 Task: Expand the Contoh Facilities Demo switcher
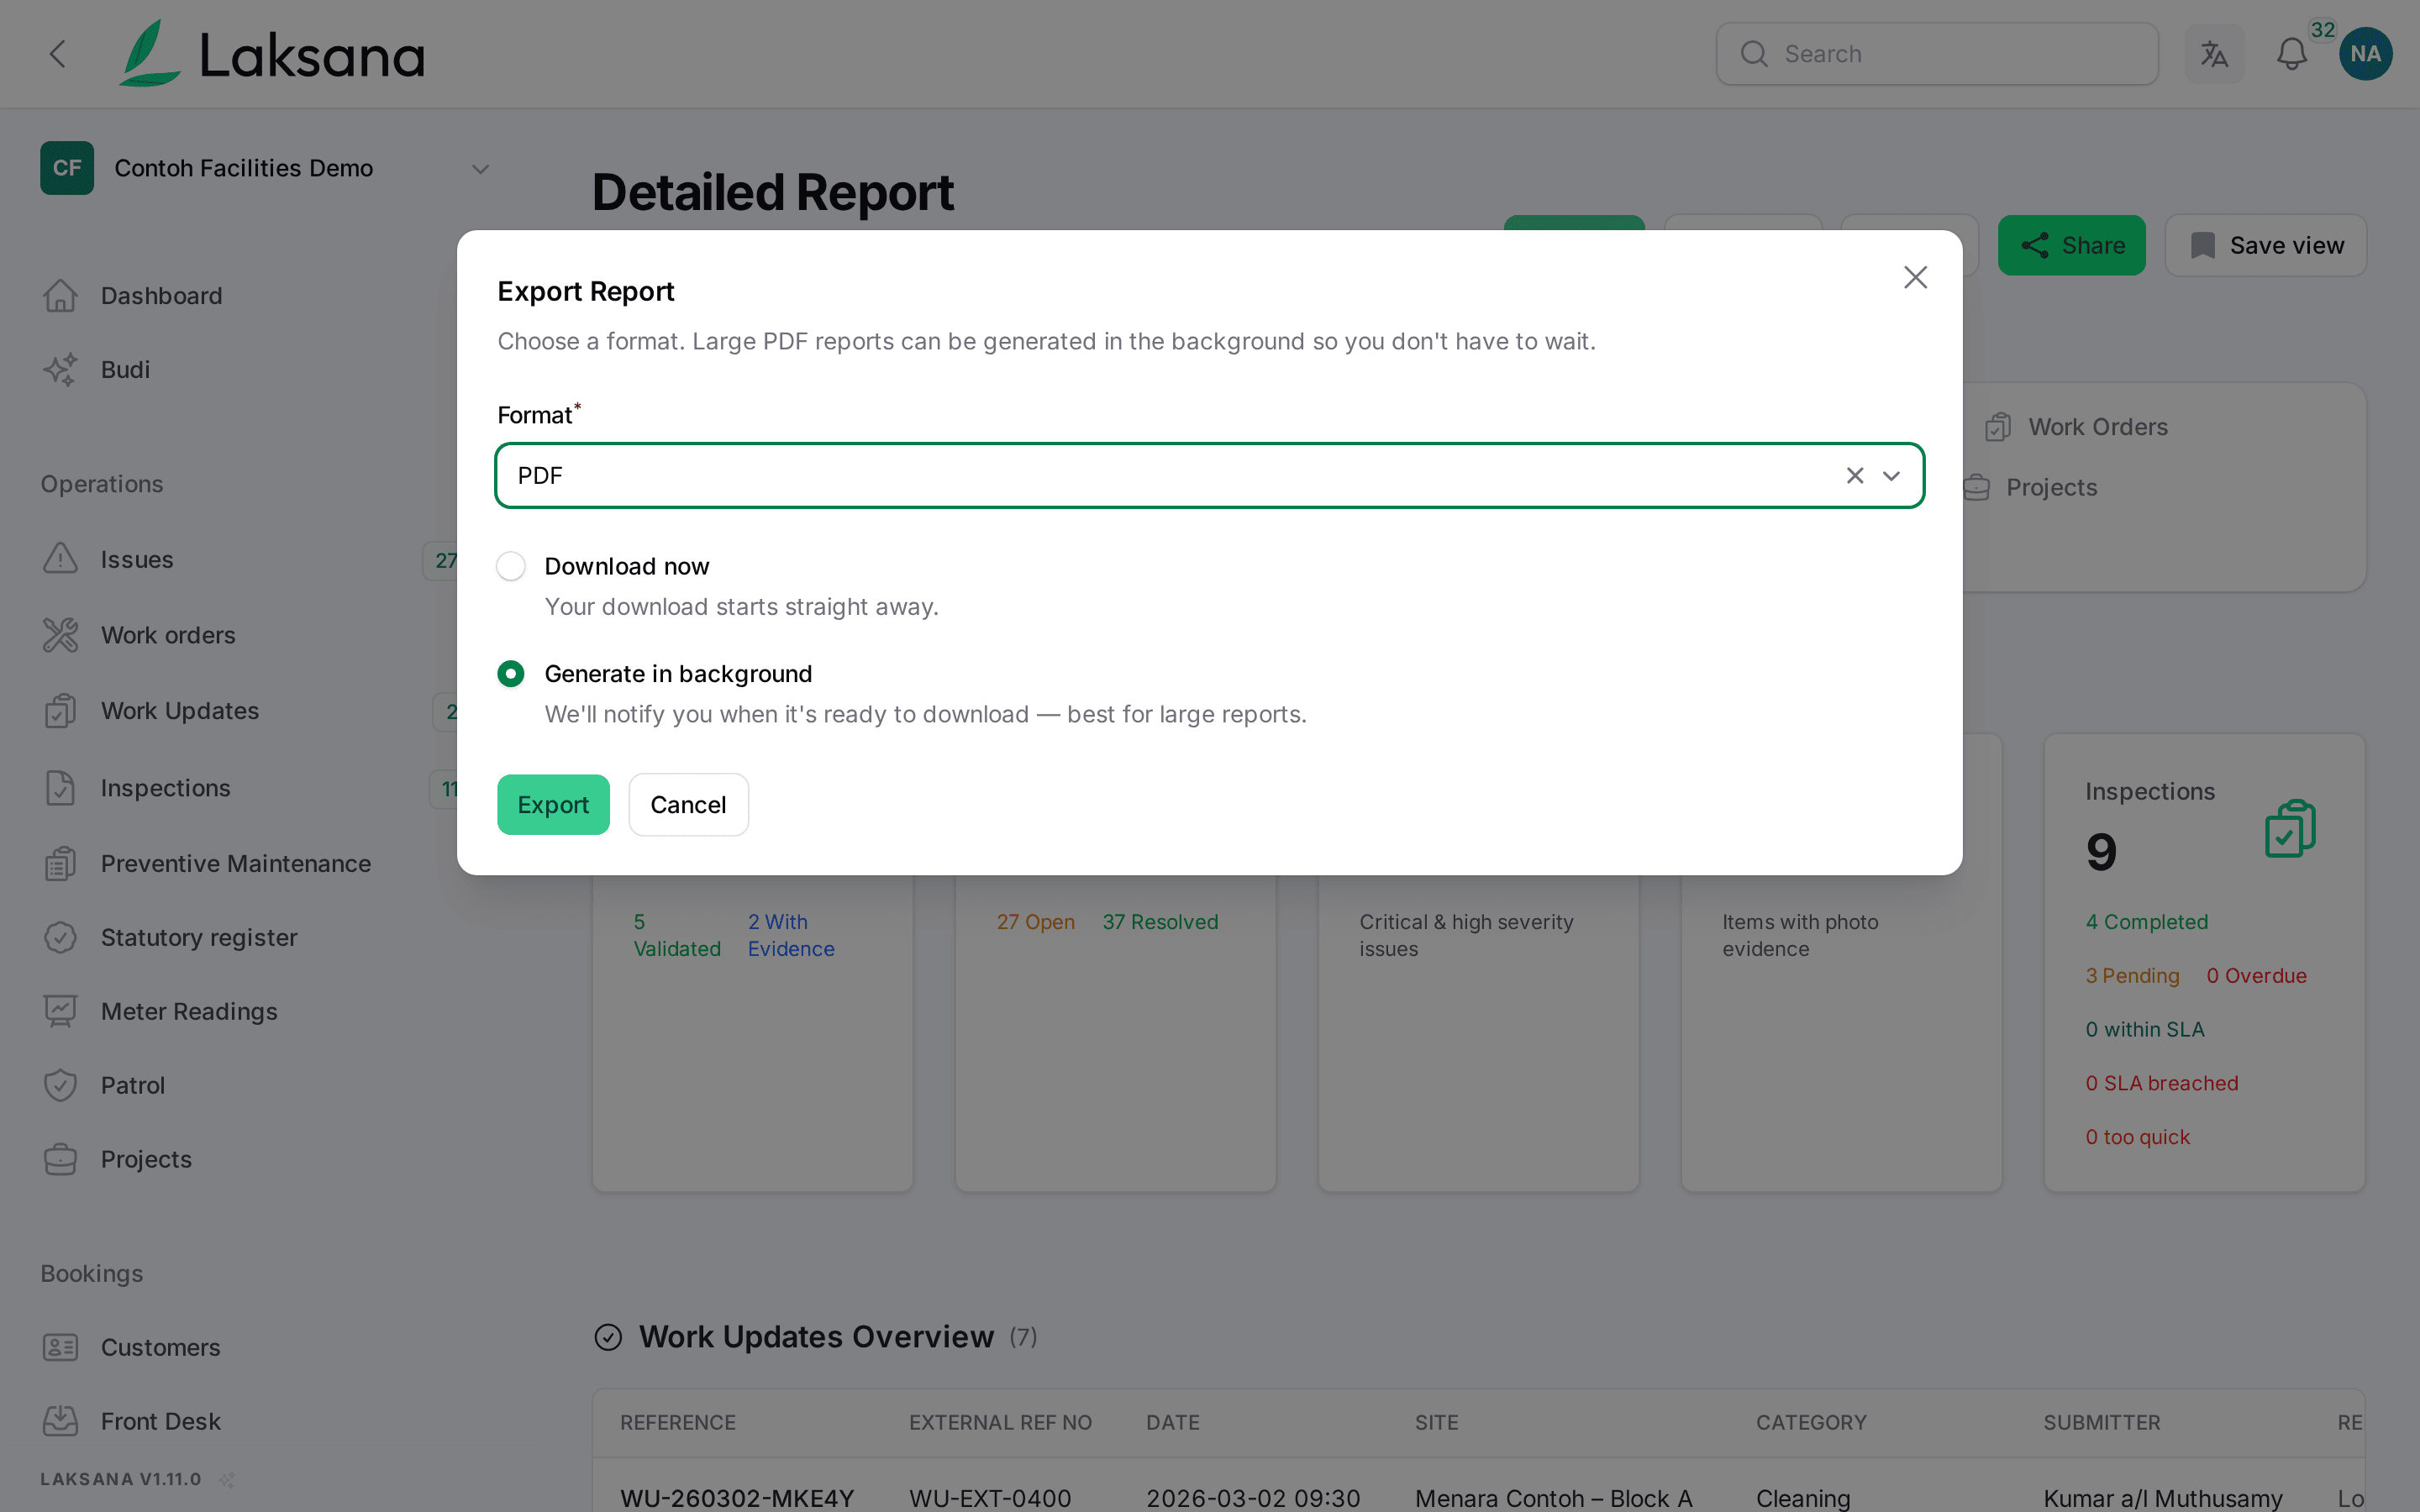tap(480, 169)
